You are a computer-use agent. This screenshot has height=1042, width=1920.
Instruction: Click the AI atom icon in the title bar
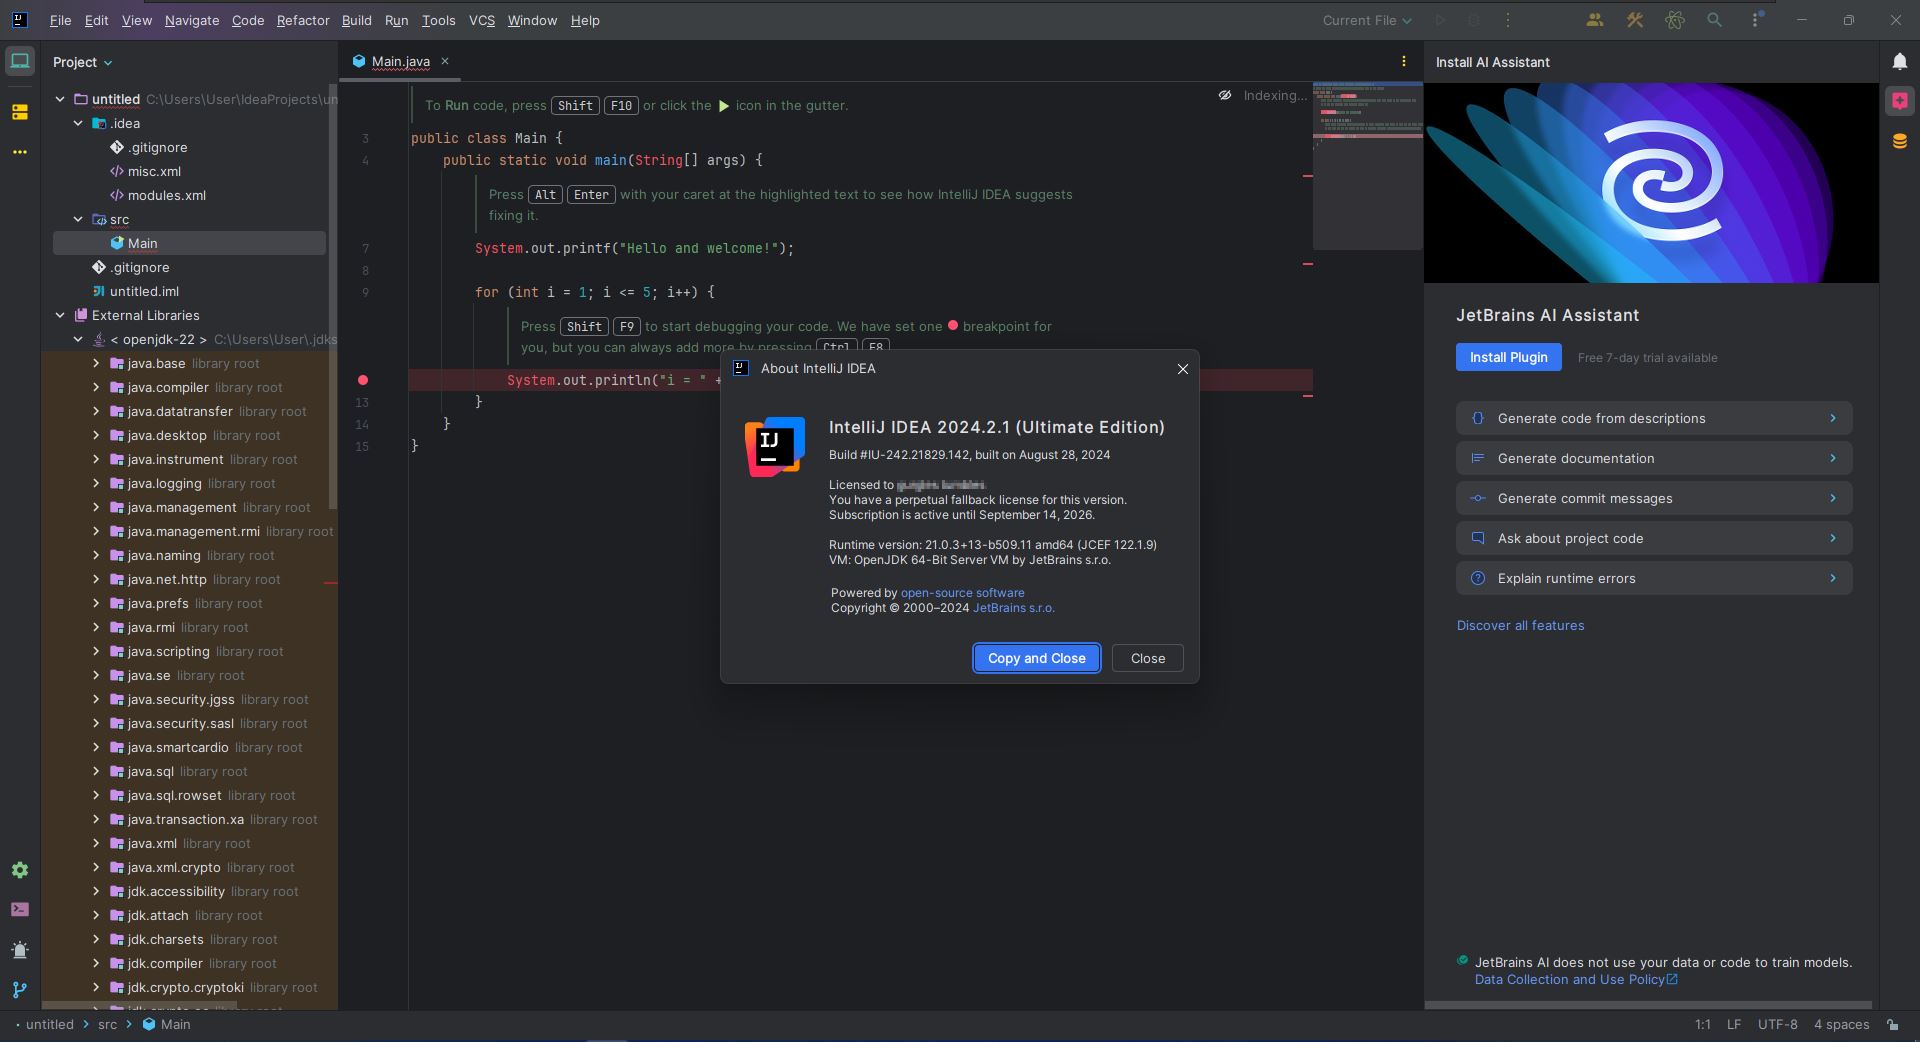[x=1675, y=20]
